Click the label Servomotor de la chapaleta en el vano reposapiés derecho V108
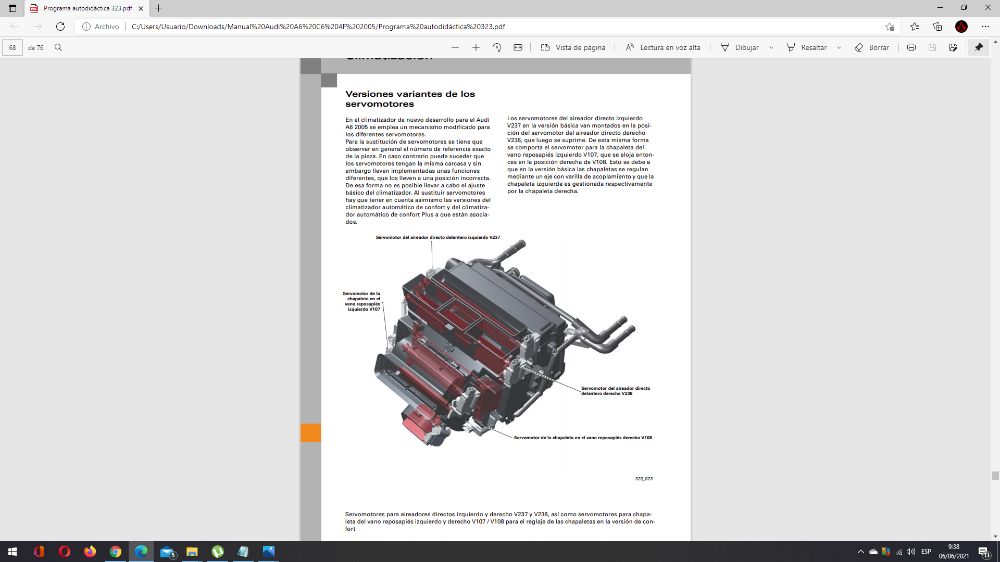 [x=583, y=438]
